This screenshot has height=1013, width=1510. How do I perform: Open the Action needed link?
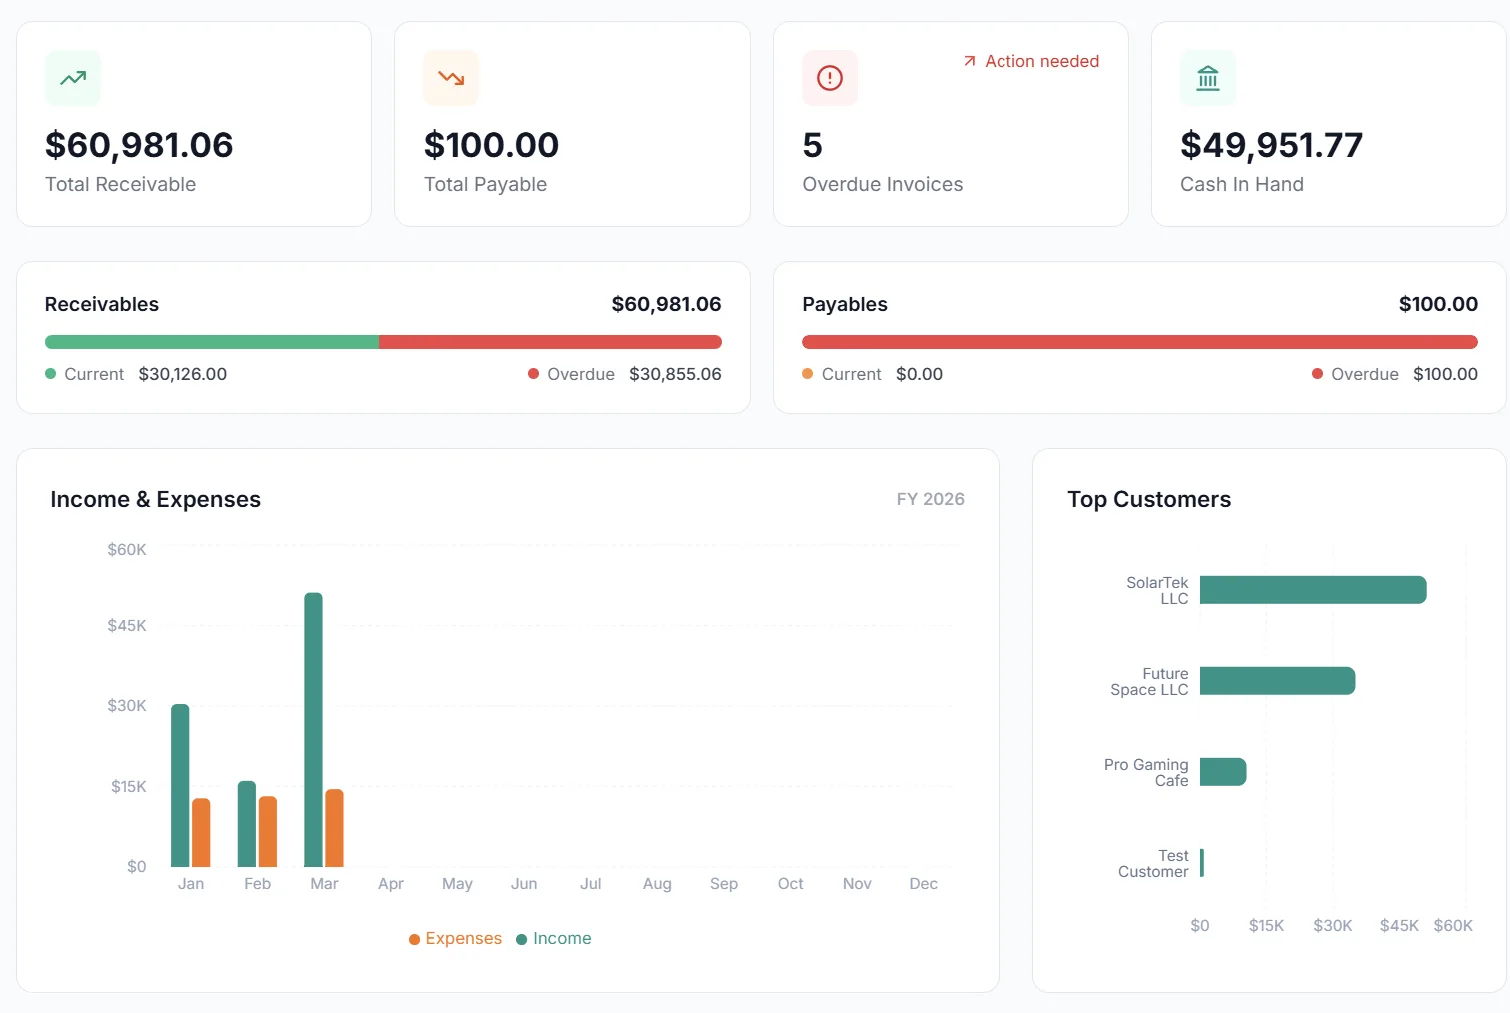click(x=1031, y=61)
